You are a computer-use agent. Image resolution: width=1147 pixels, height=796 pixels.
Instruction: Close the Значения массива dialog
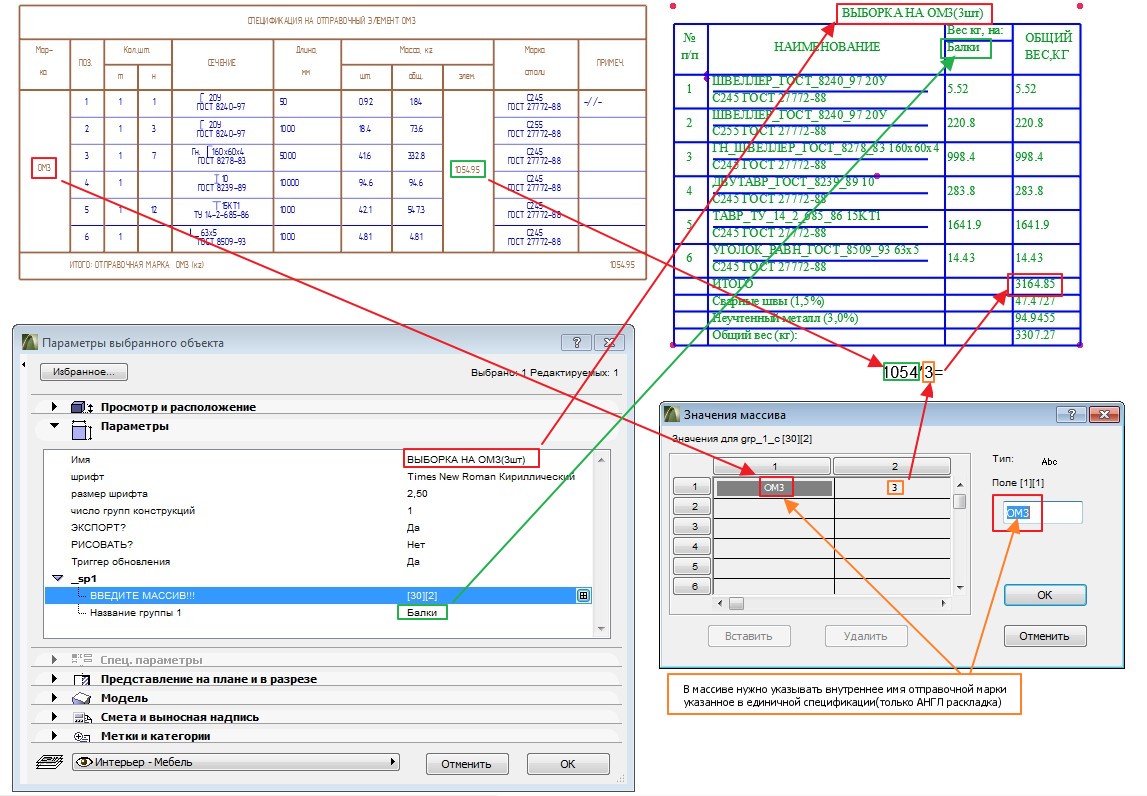point(1104,415)
